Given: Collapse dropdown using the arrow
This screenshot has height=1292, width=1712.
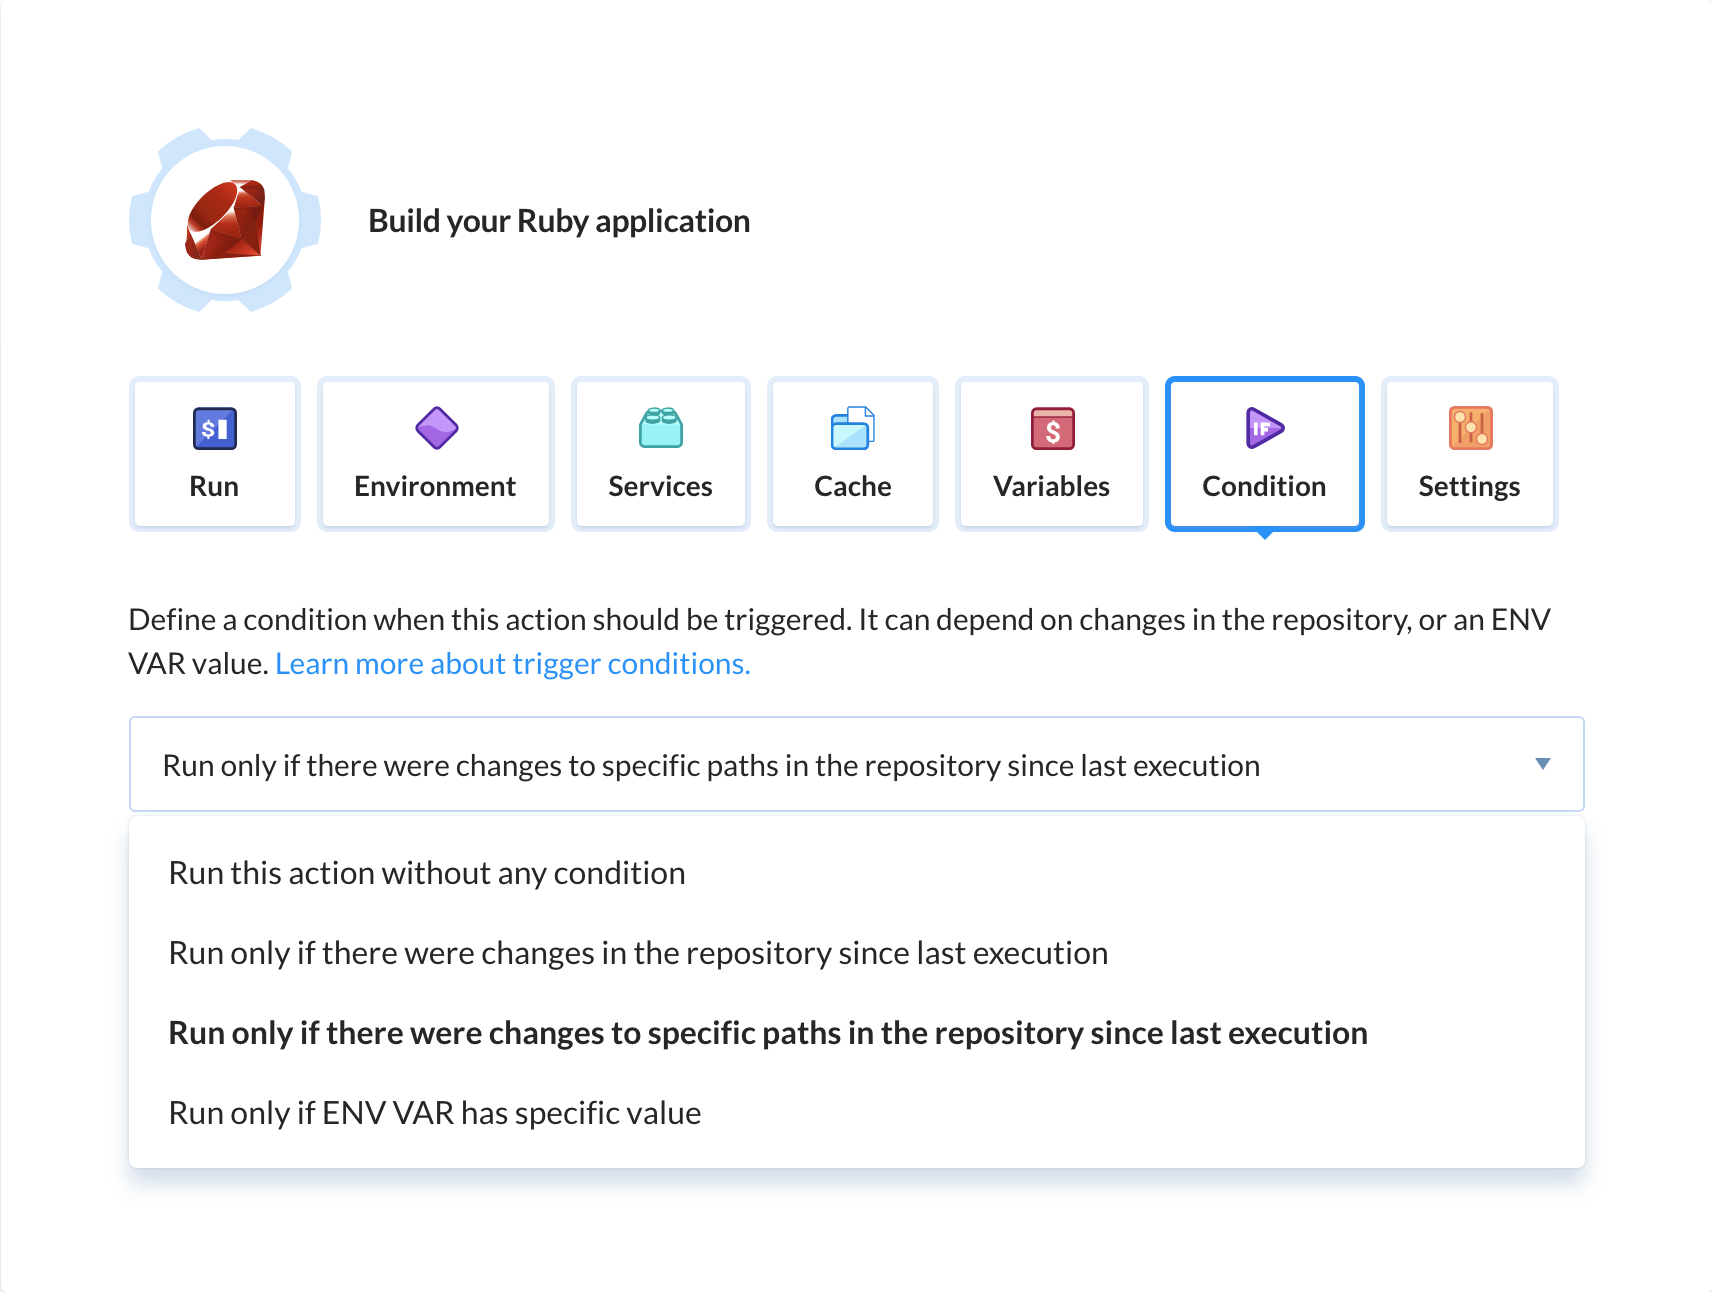Looking at the screenshot, I should coord(1542,764).
